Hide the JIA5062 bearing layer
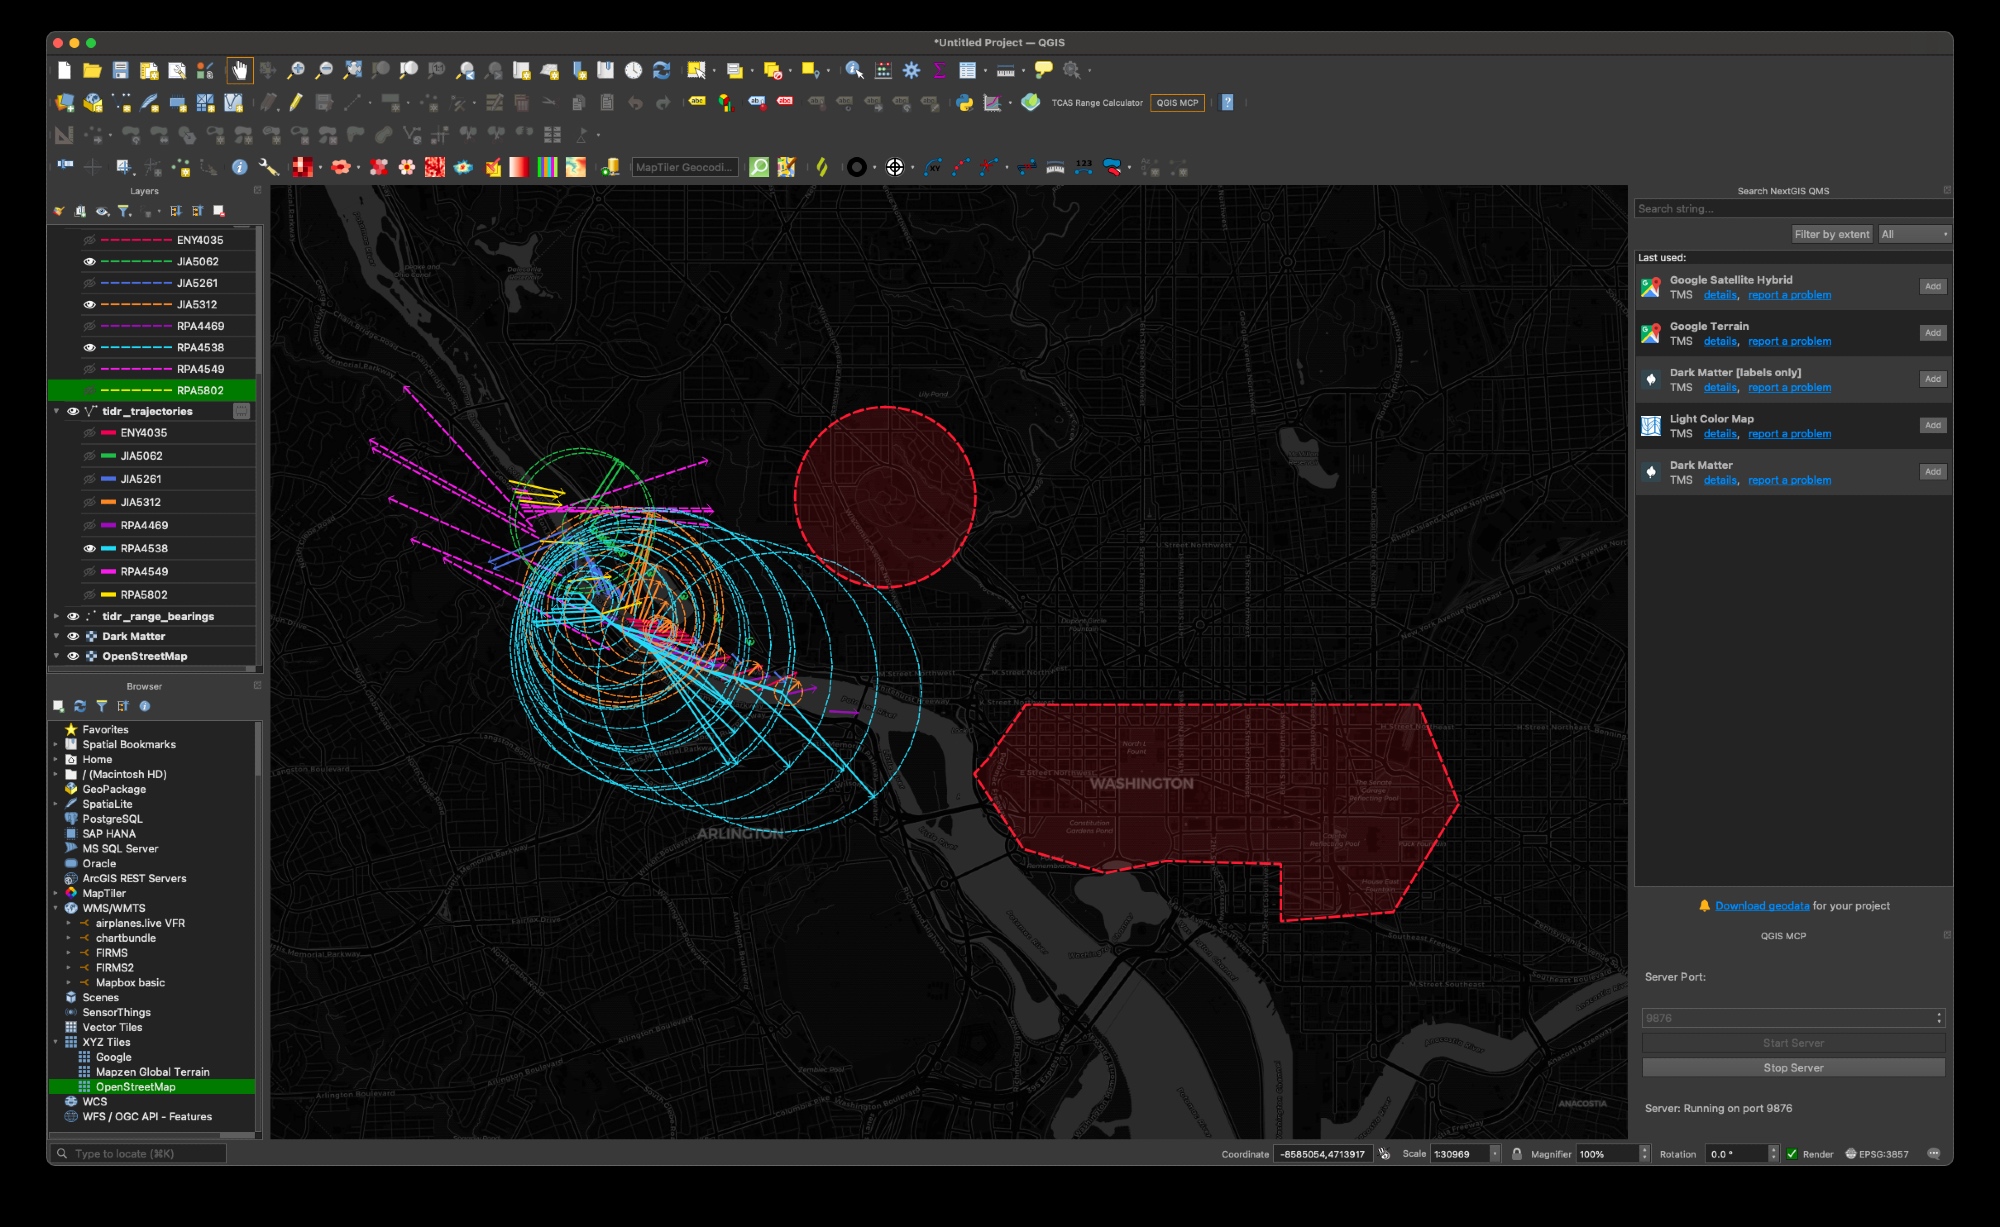This screenshot has width=2000, height=1227. click(89, 262)
